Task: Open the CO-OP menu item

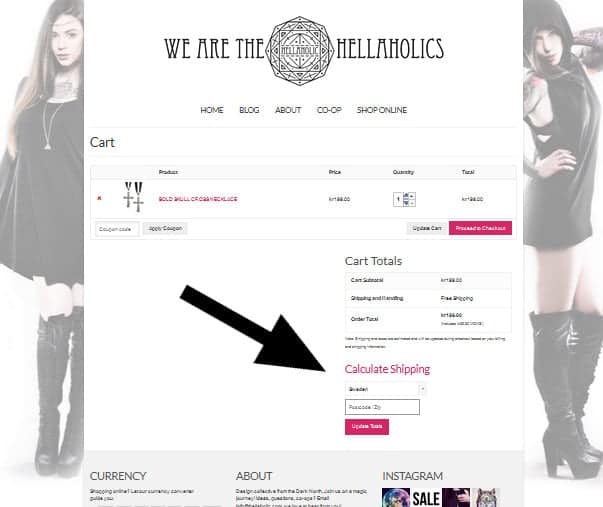Action: coord(329,110)
